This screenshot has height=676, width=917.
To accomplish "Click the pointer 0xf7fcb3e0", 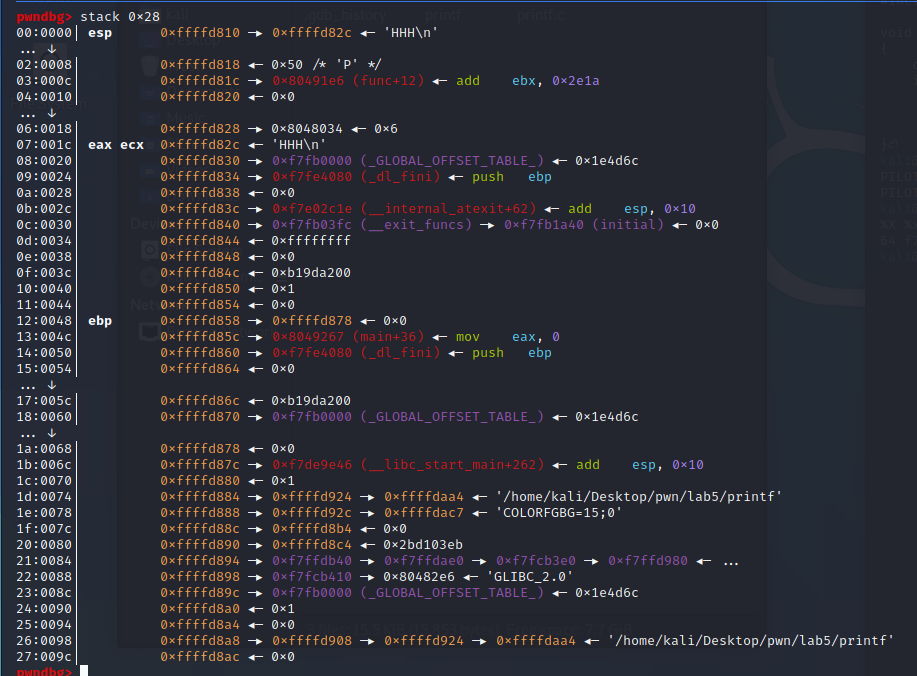I will 536,561.
